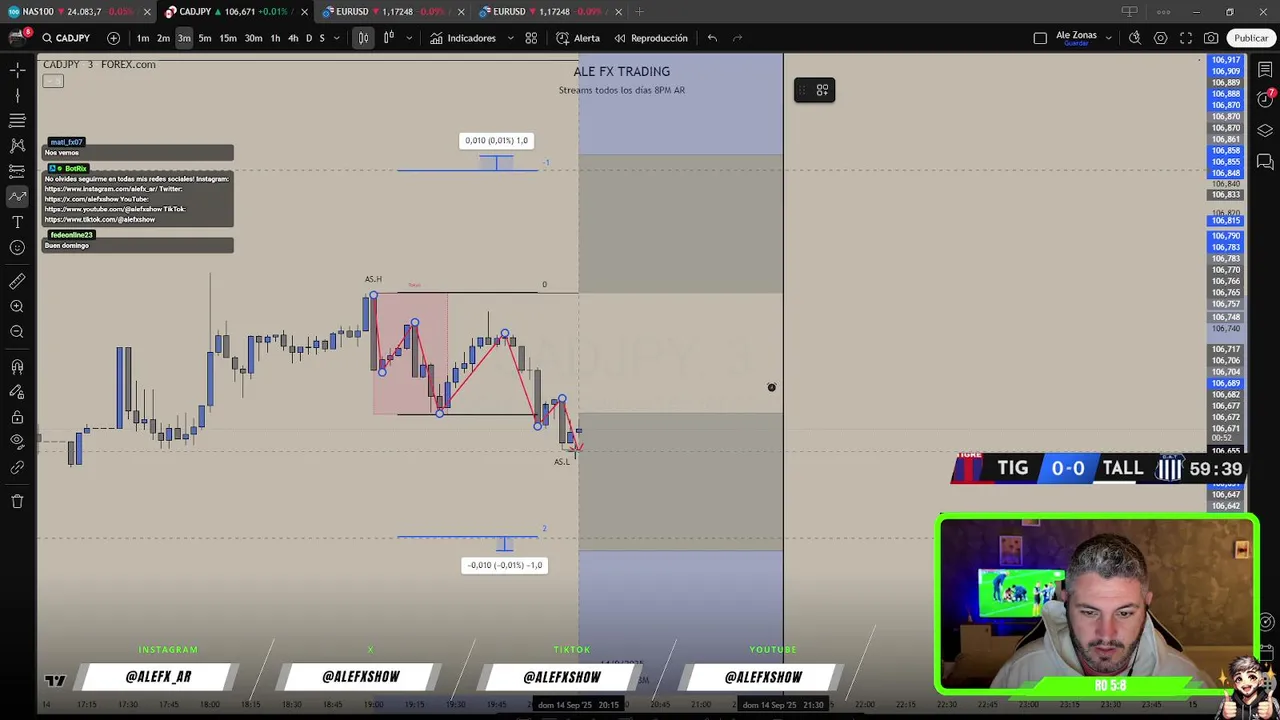Screen dimensions: 1280x720
Task: Toggle magnet mode for drawings
Action: (x=17, y=367)
